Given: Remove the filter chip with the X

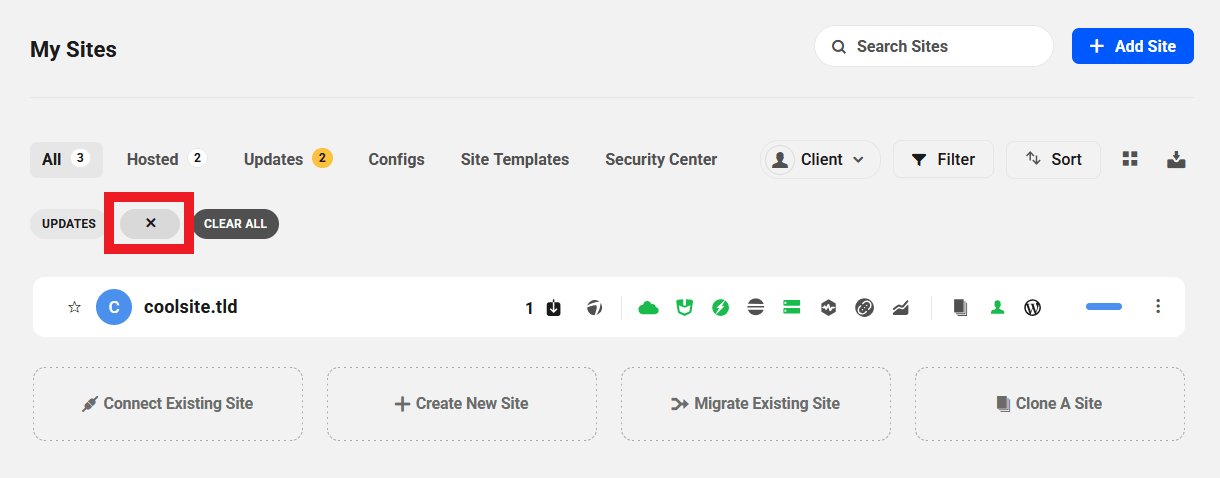Looking at the screenshot, I should pyautogui.click(x=150, y=223).
